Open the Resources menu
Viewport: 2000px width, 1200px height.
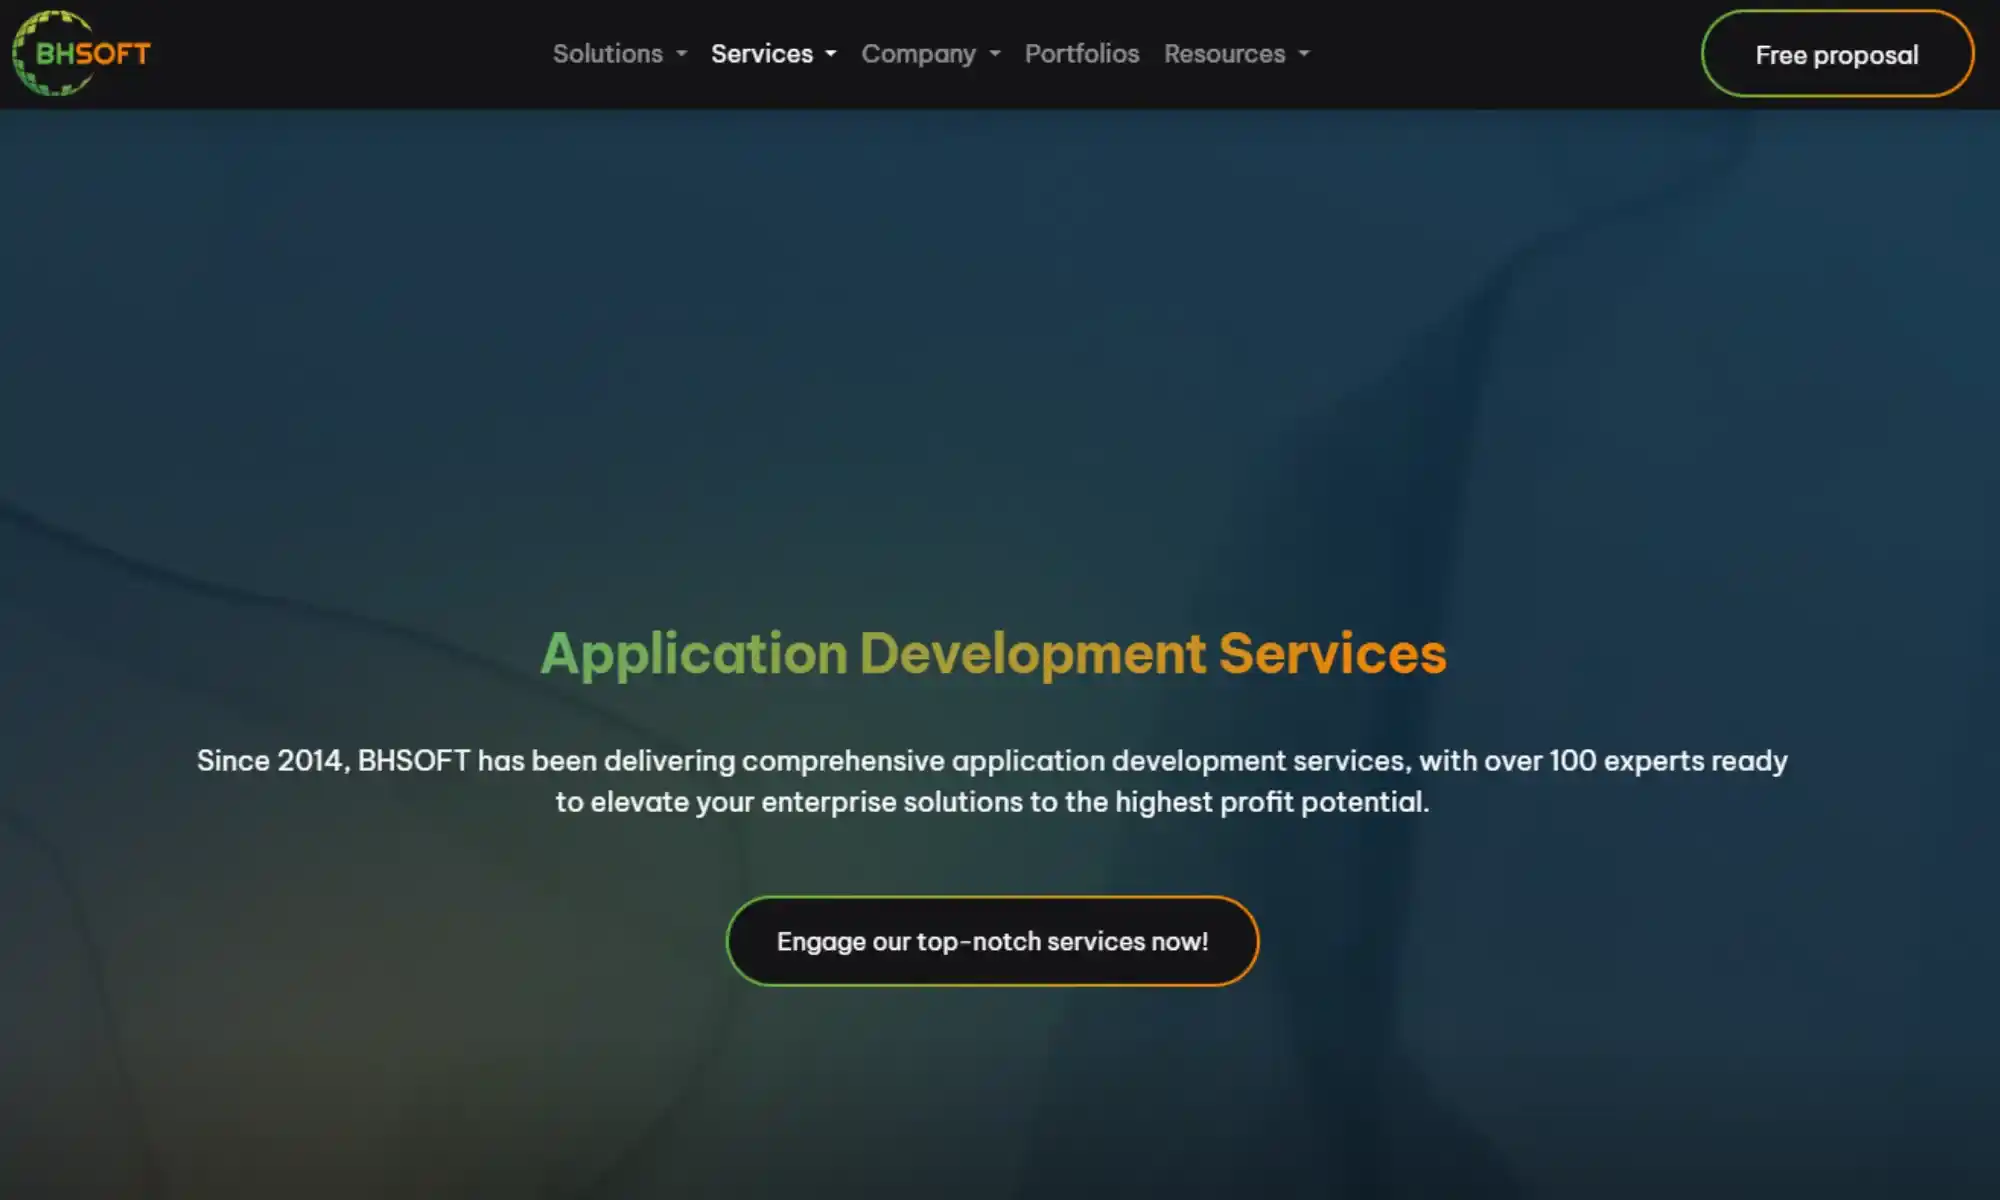click(x=1224, y=54)
